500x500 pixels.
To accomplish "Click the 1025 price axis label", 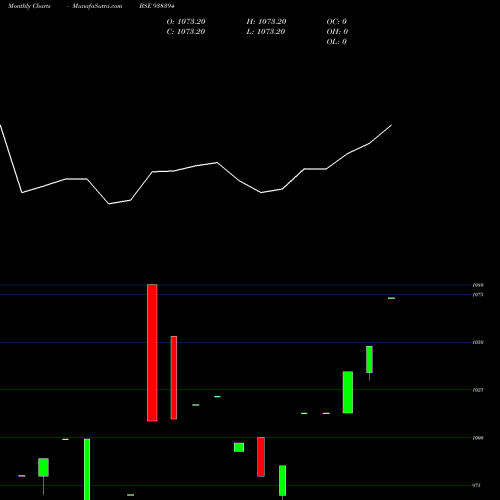I will click(x=478, y=390).
